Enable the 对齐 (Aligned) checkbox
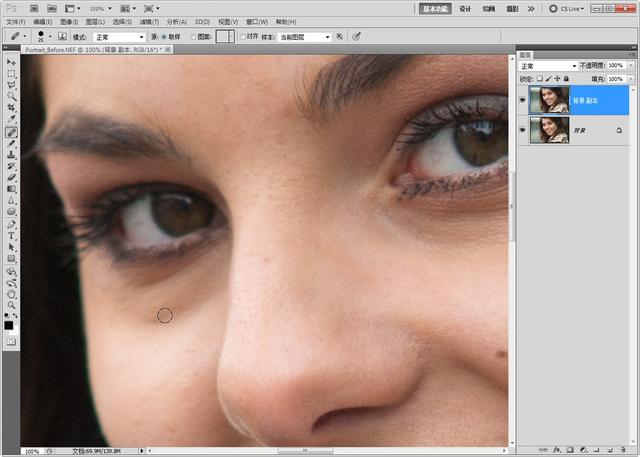The width and height of the screenshot is (640, 457). 242,37
